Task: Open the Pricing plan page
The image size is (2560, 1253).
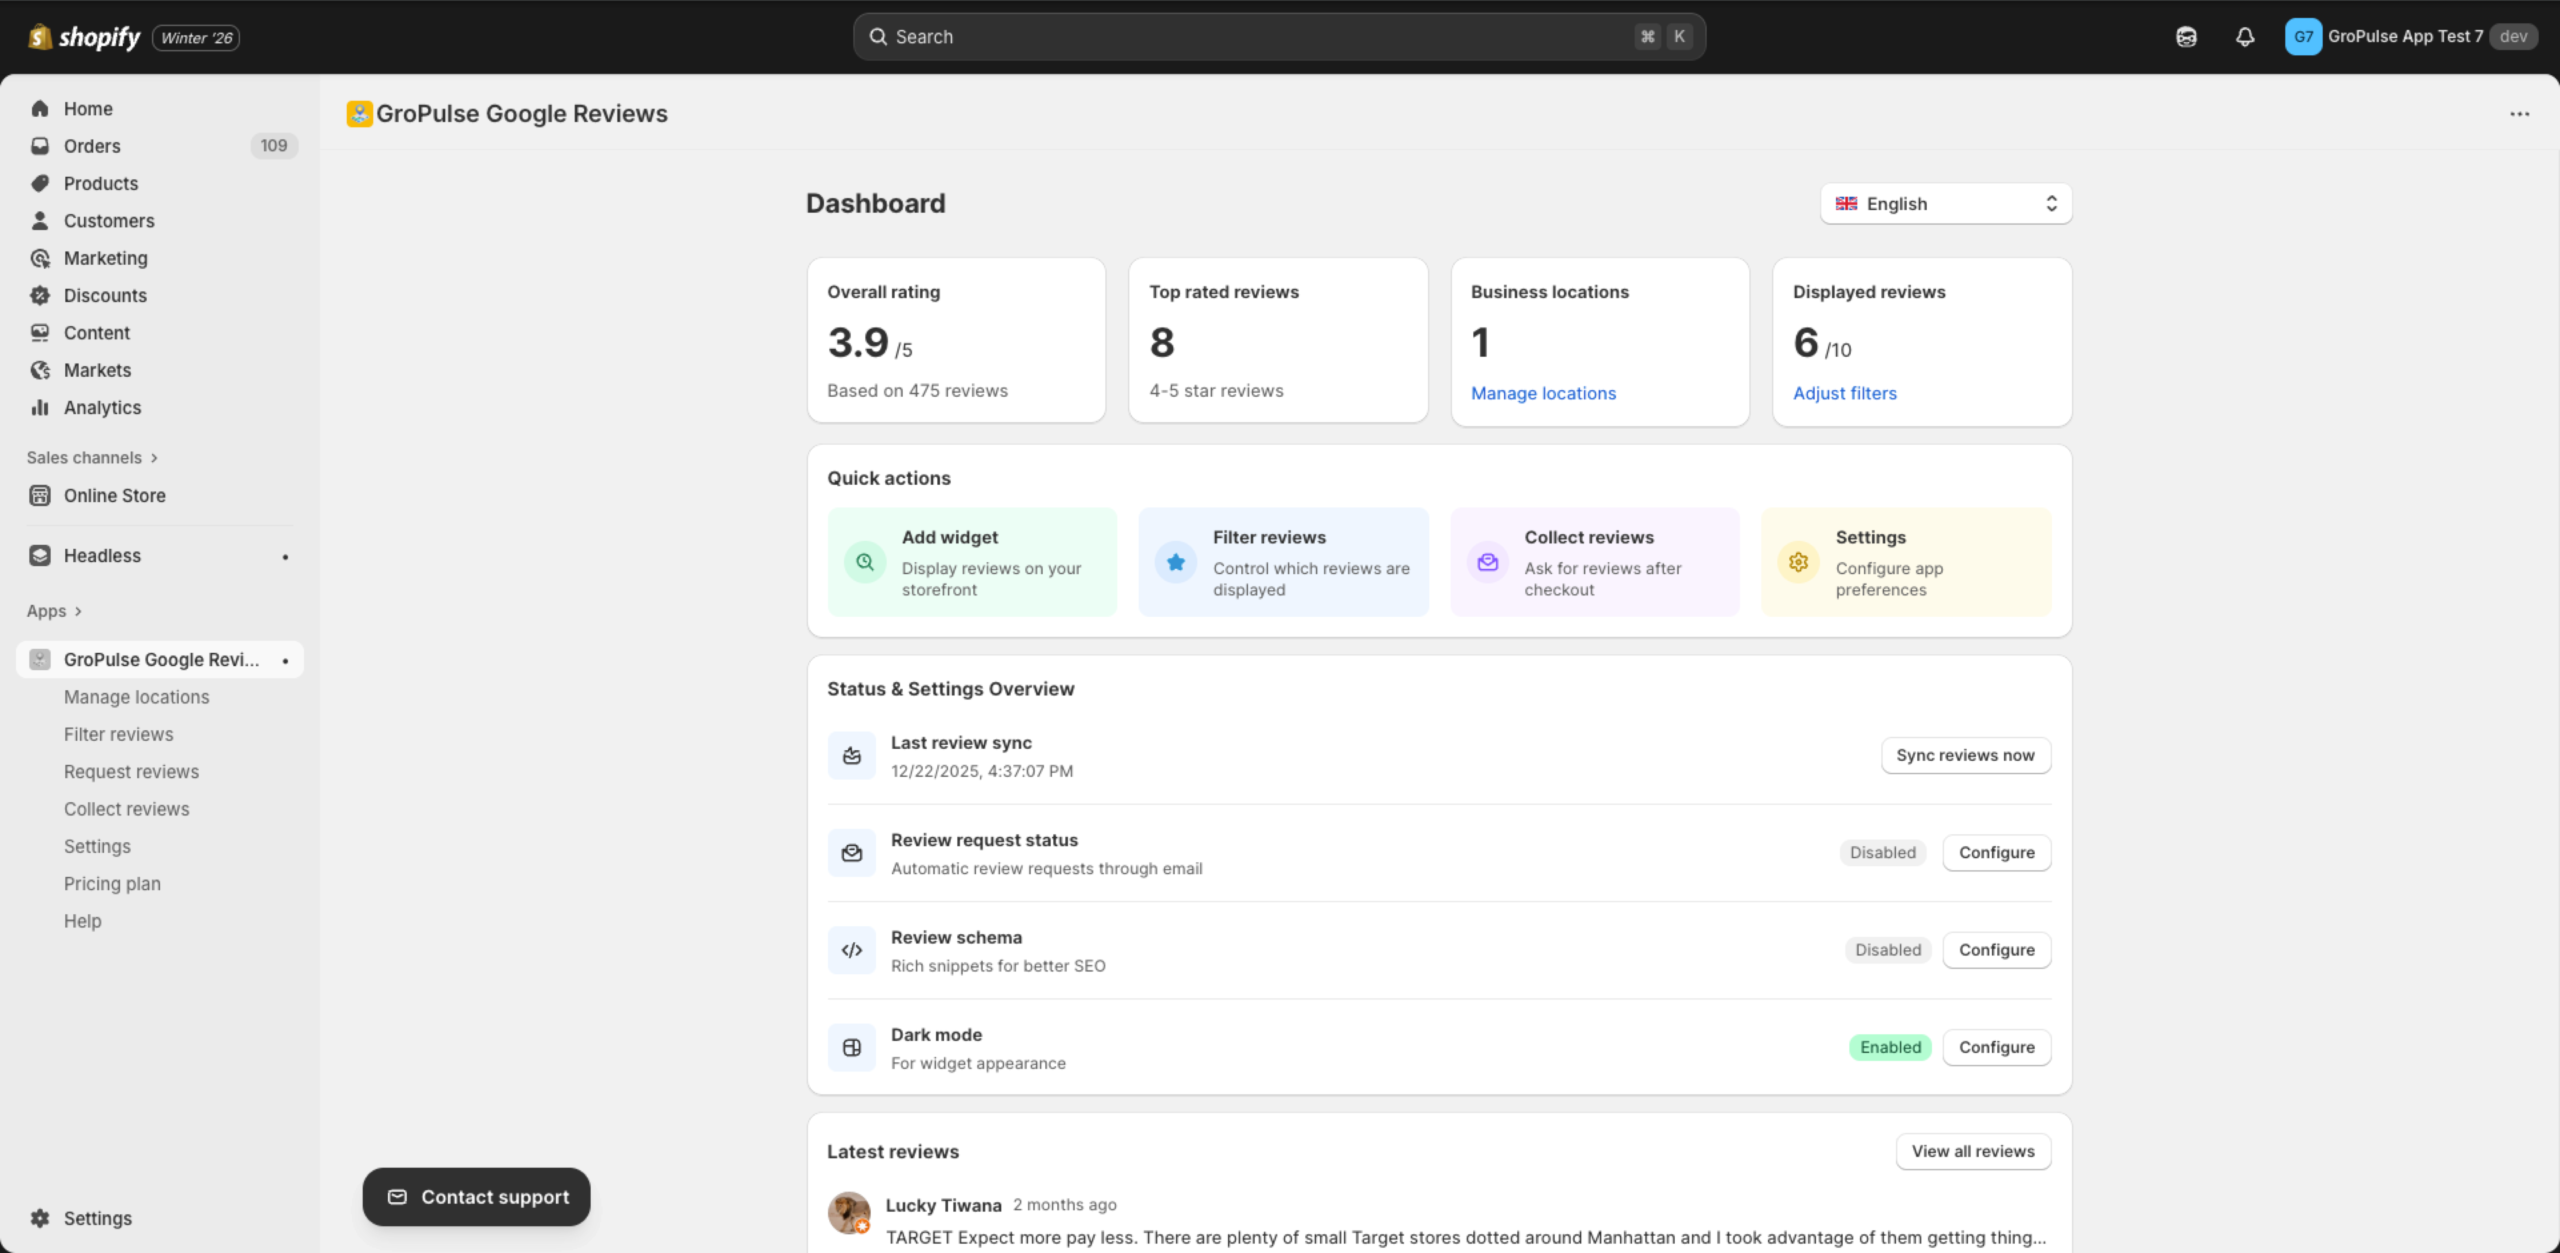Action: point(112,883)
